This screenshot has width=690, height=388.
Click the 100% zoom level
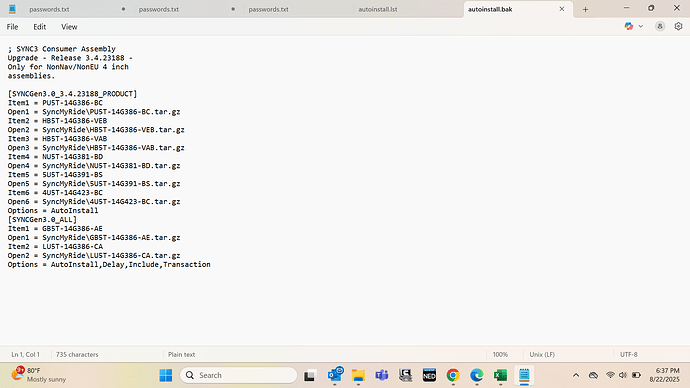pyautogui.click(x=500, y=354)
